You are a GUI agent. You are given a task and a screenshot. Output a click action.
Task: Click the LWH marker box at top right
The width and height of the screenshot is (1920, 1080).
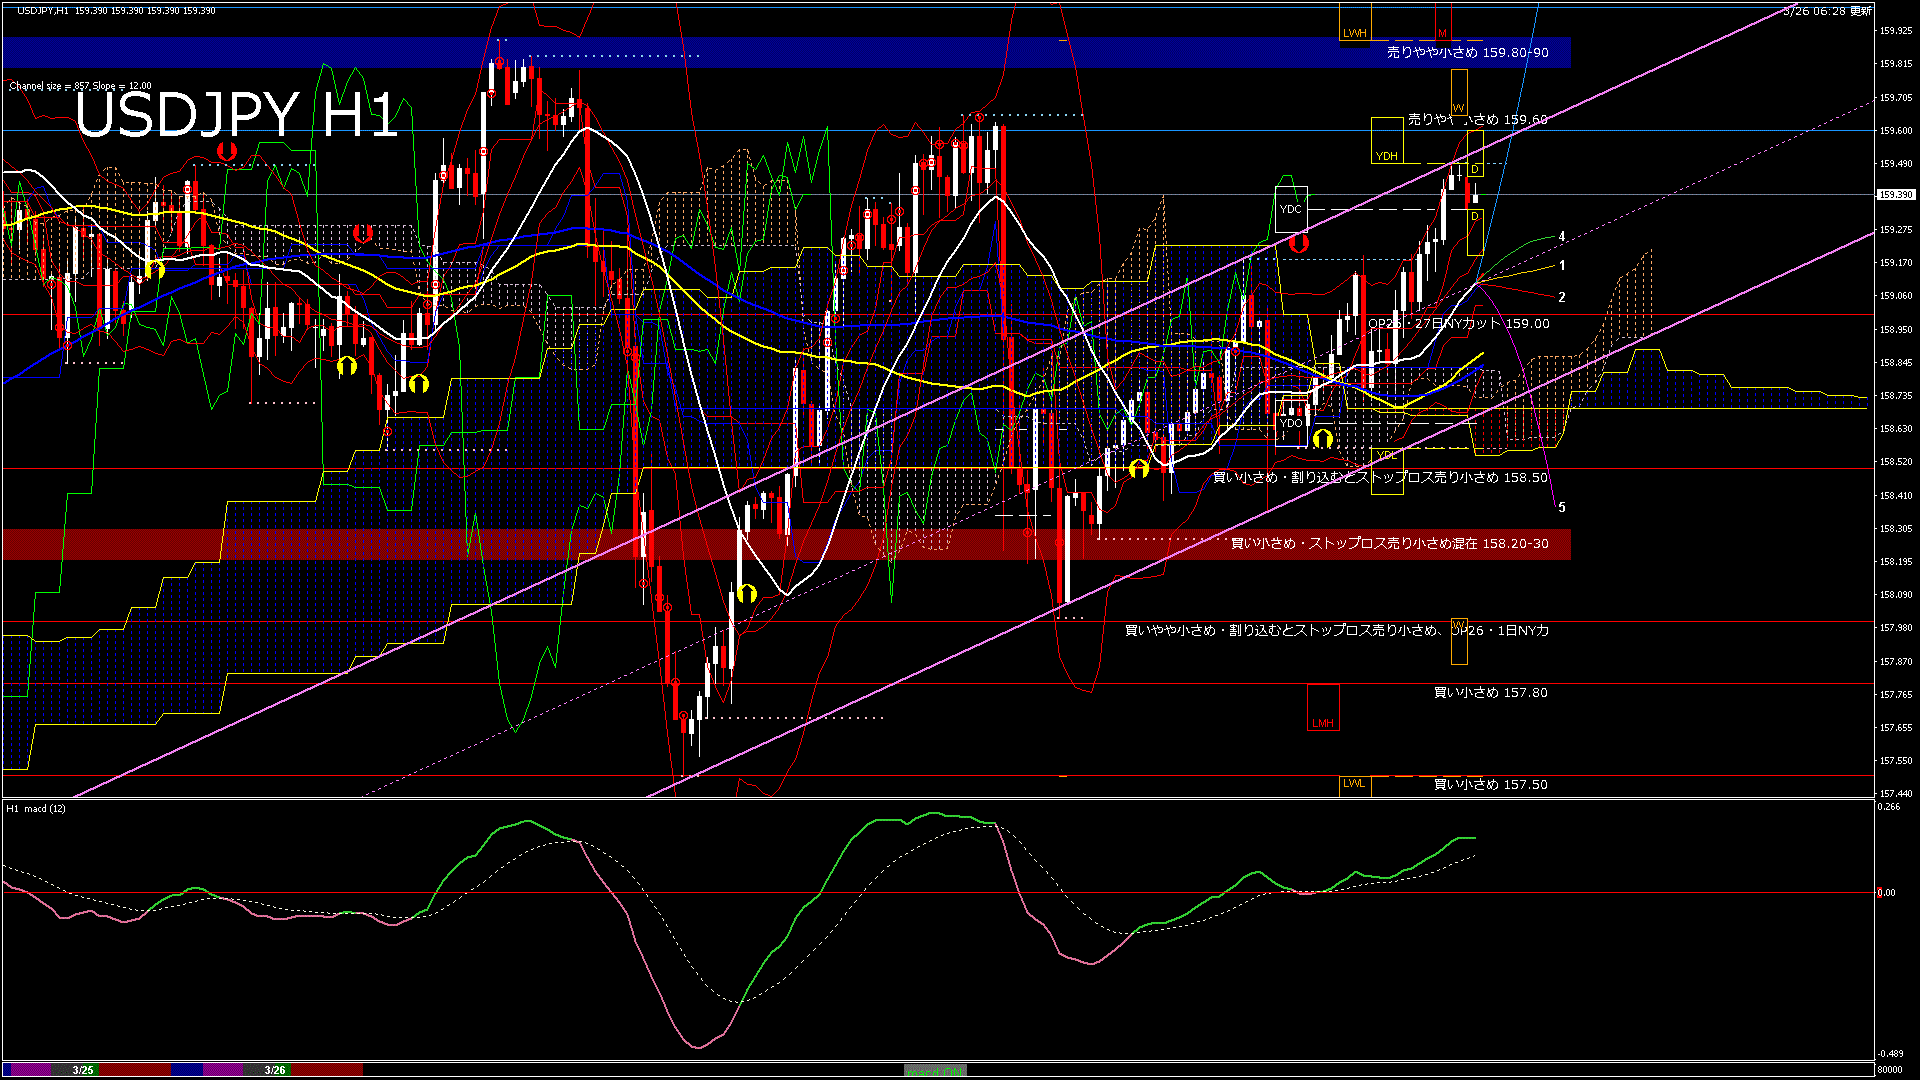pos(1356,32)
